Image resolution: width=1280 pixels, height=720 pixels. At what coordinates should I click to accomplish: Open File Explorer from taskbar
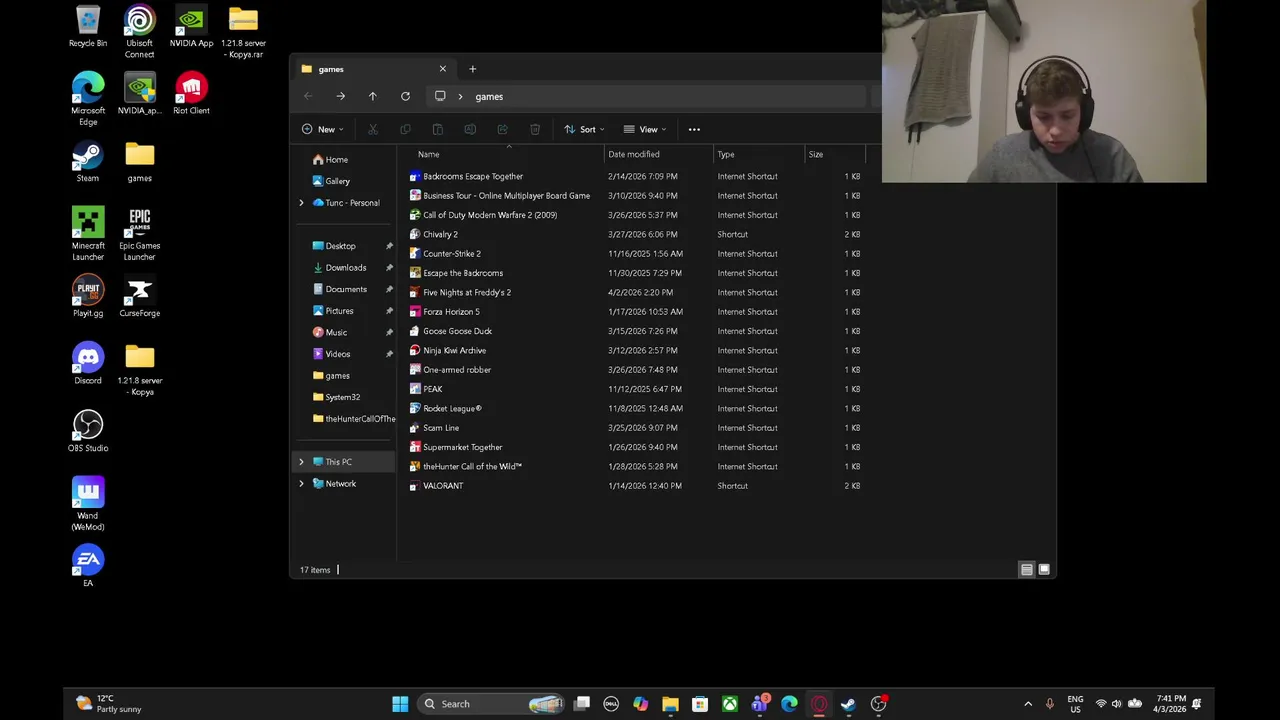670,704
